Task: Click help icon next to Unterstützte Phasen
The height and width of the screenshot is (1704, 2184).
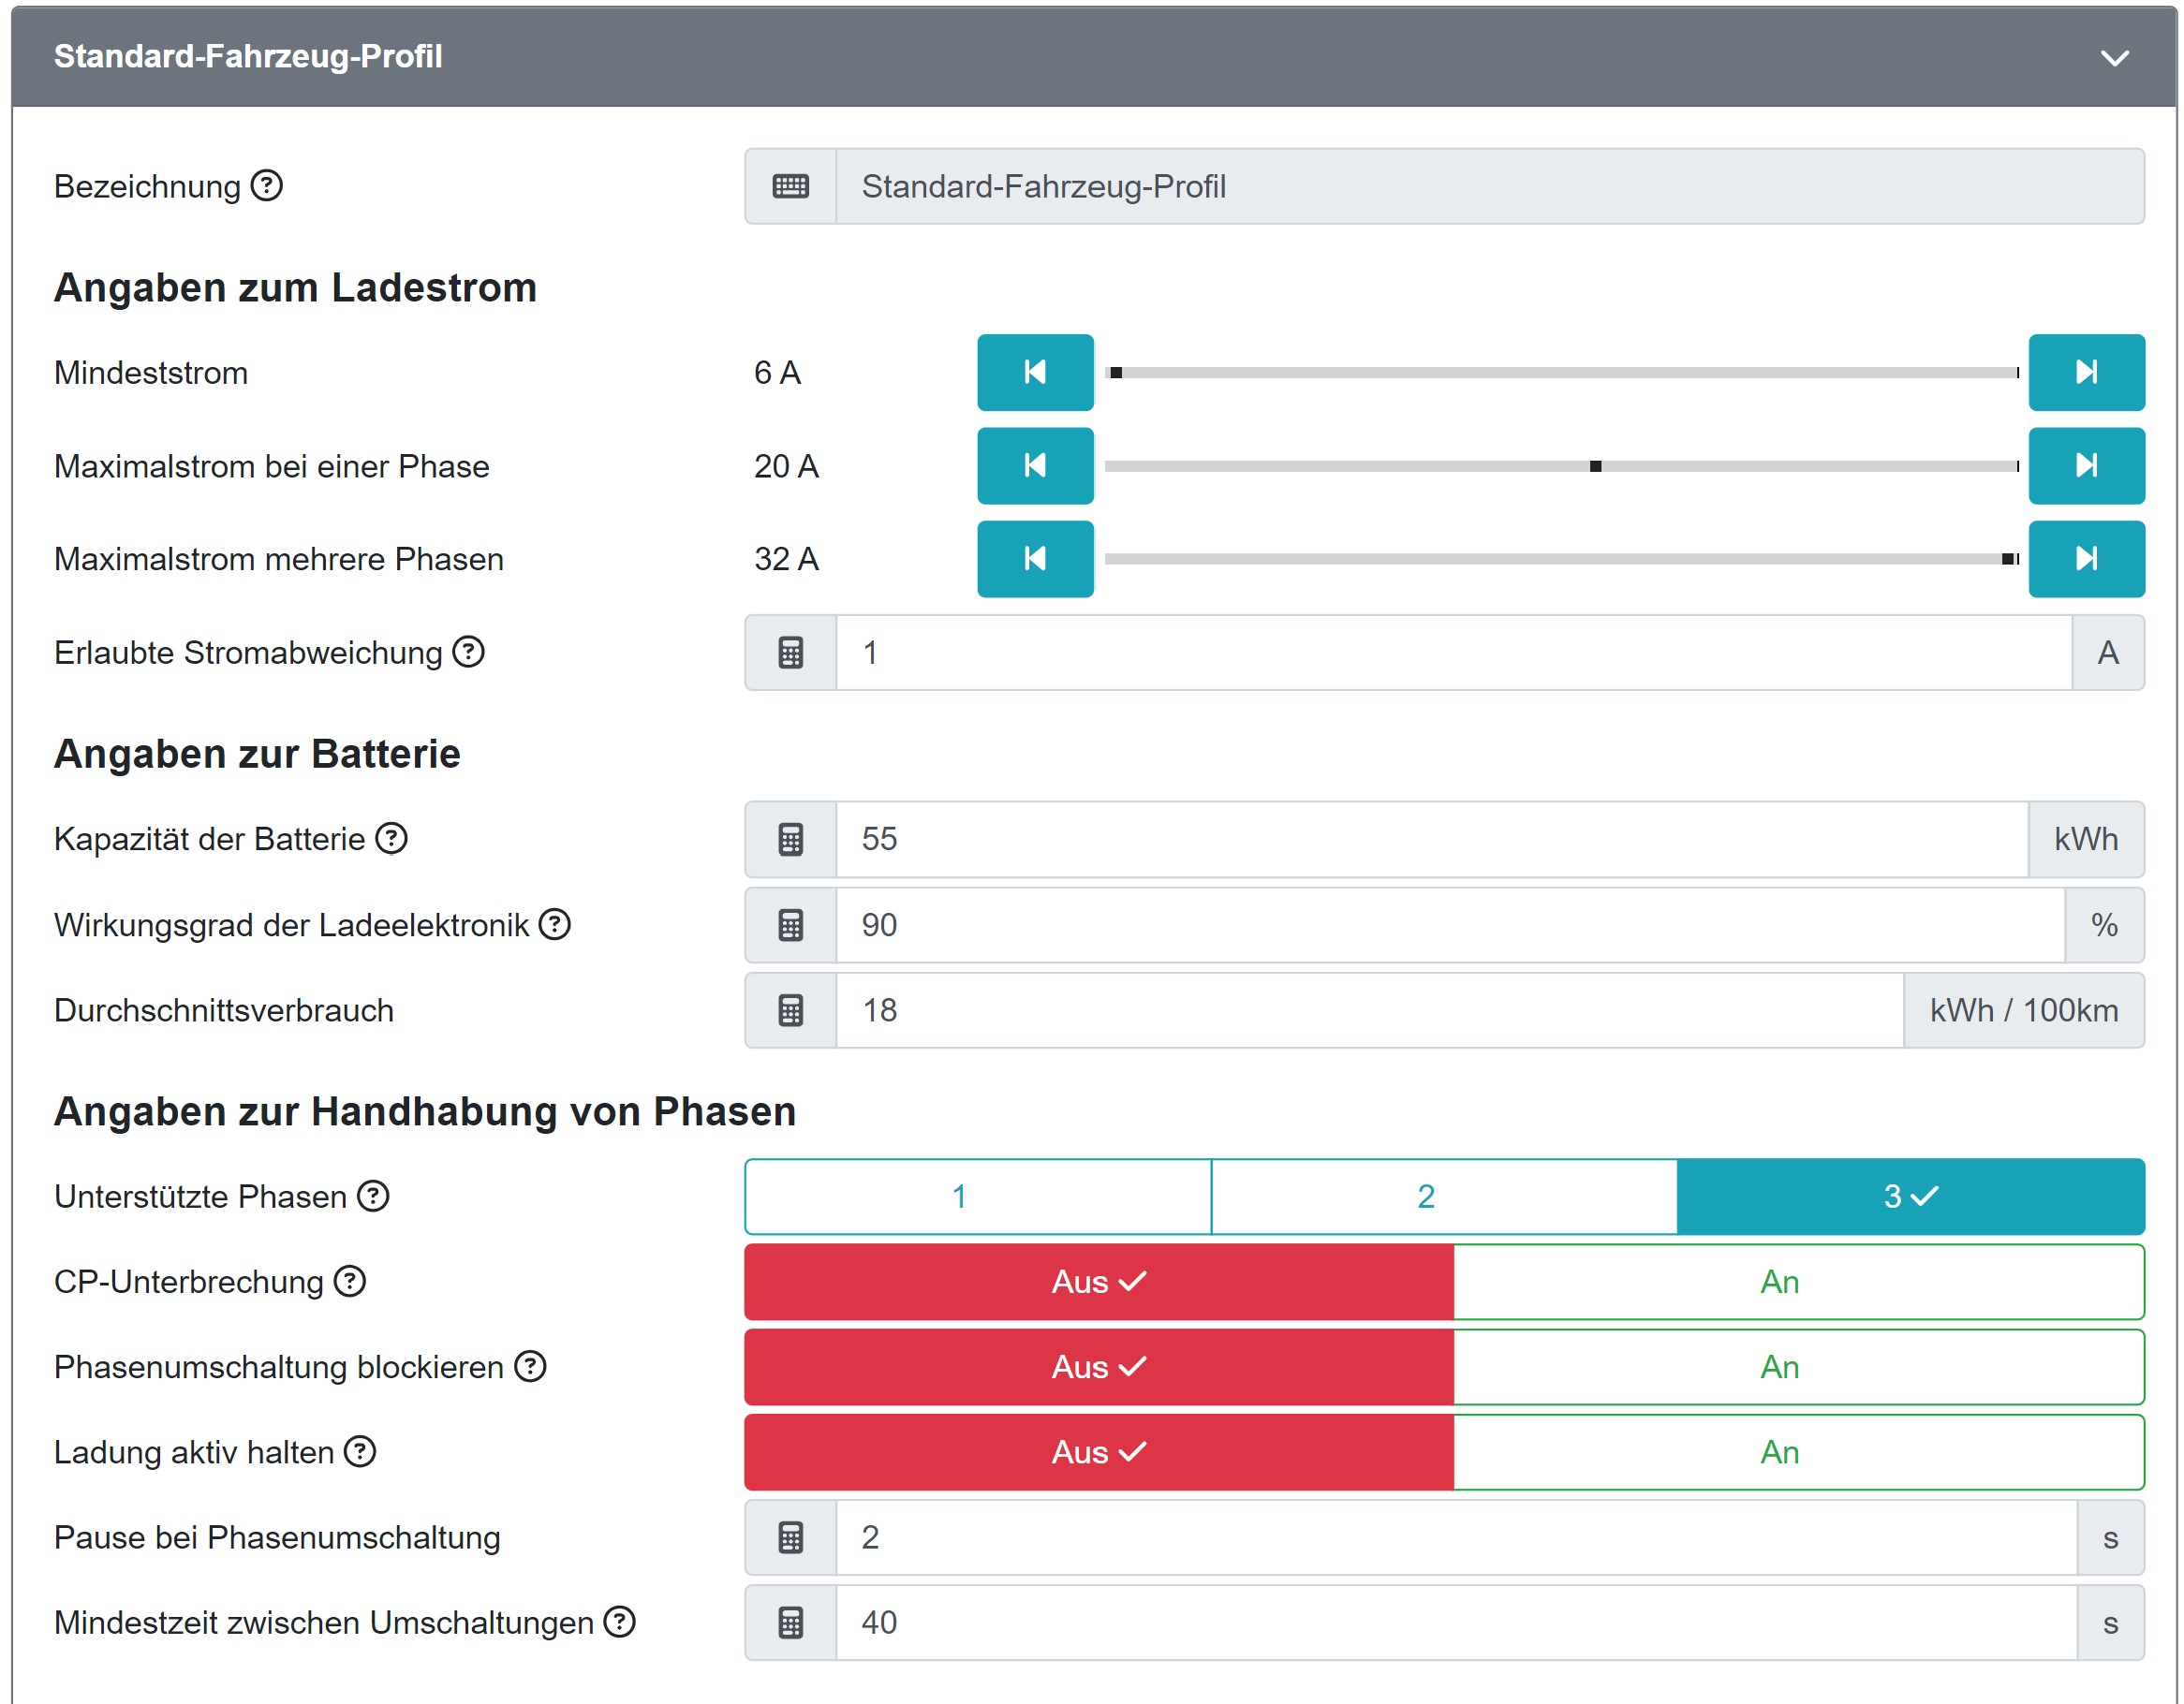Action: [373, 1196]
